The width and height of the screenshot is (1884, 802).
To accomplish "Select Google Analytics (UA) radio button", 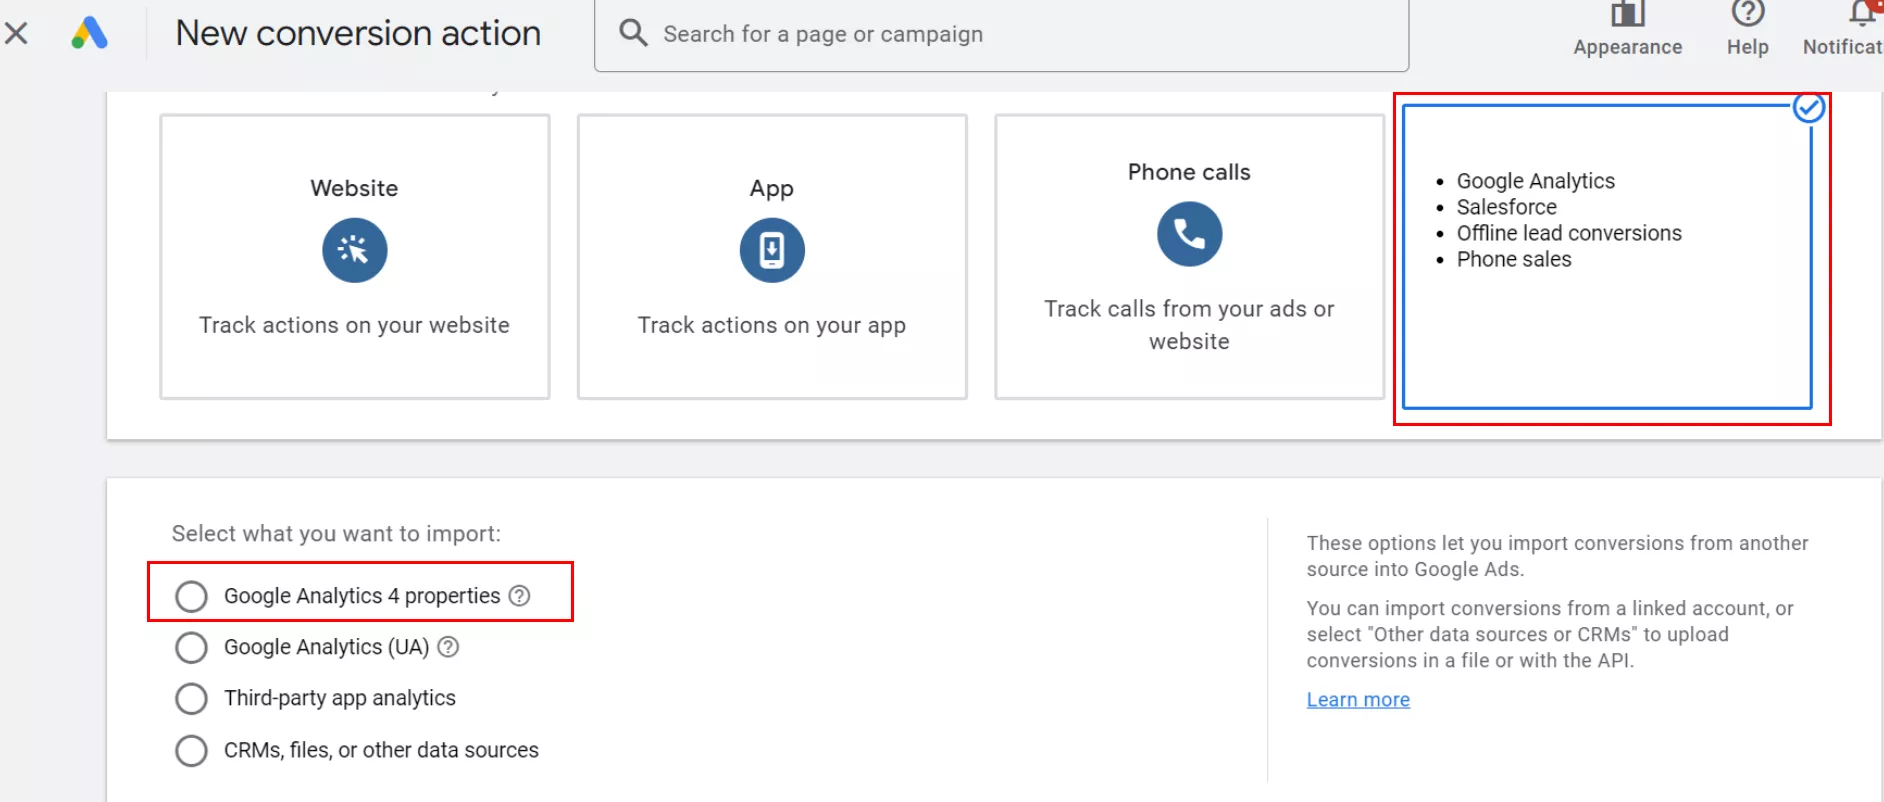I will point(191,647).
